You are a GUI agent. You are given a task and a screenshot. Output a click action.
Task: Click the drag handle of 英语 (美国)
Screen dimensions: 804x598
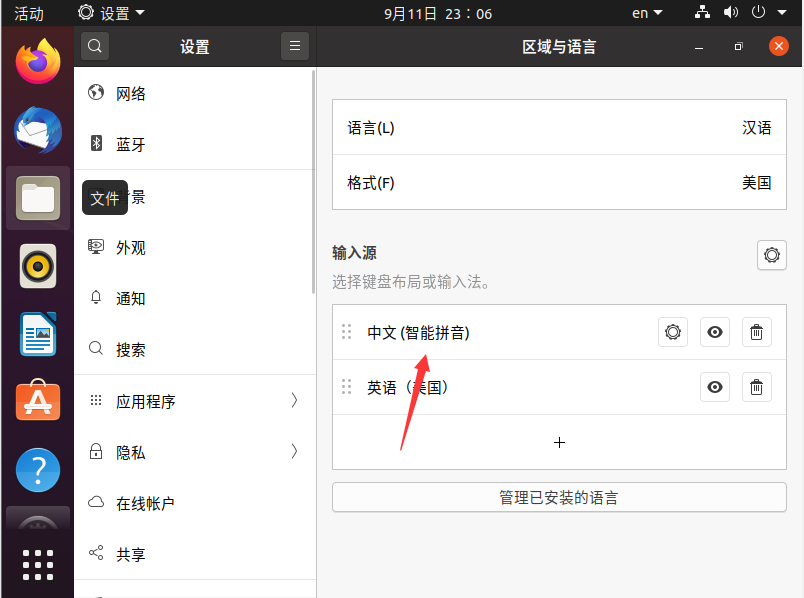pos(347,387)
